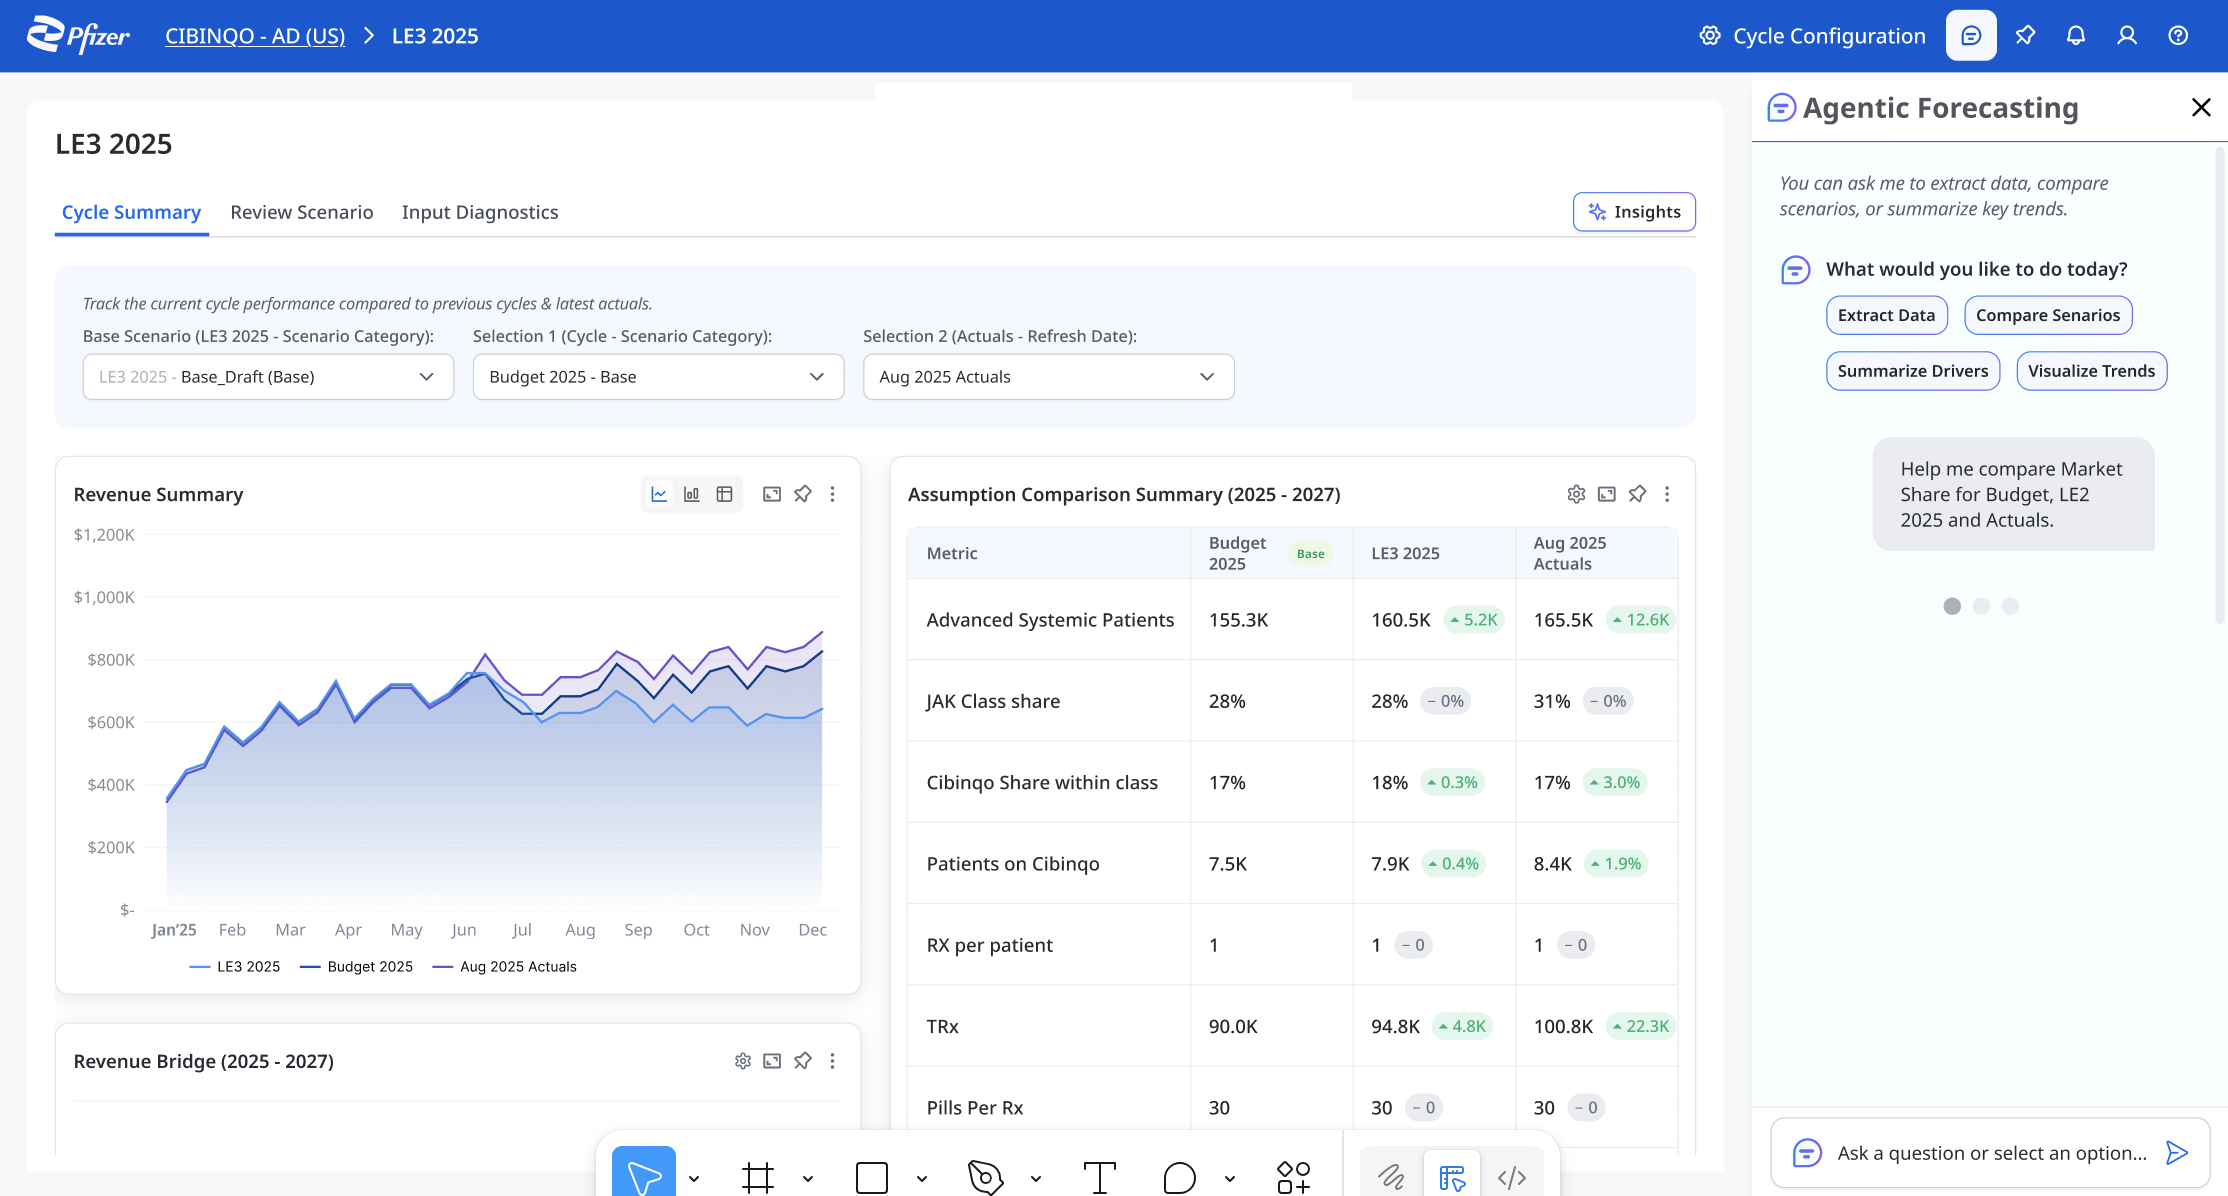The height and width of the screenshot is (1196, 2228).
Task: Click the send arrow in chat input
Action: coord(2176,1153)
